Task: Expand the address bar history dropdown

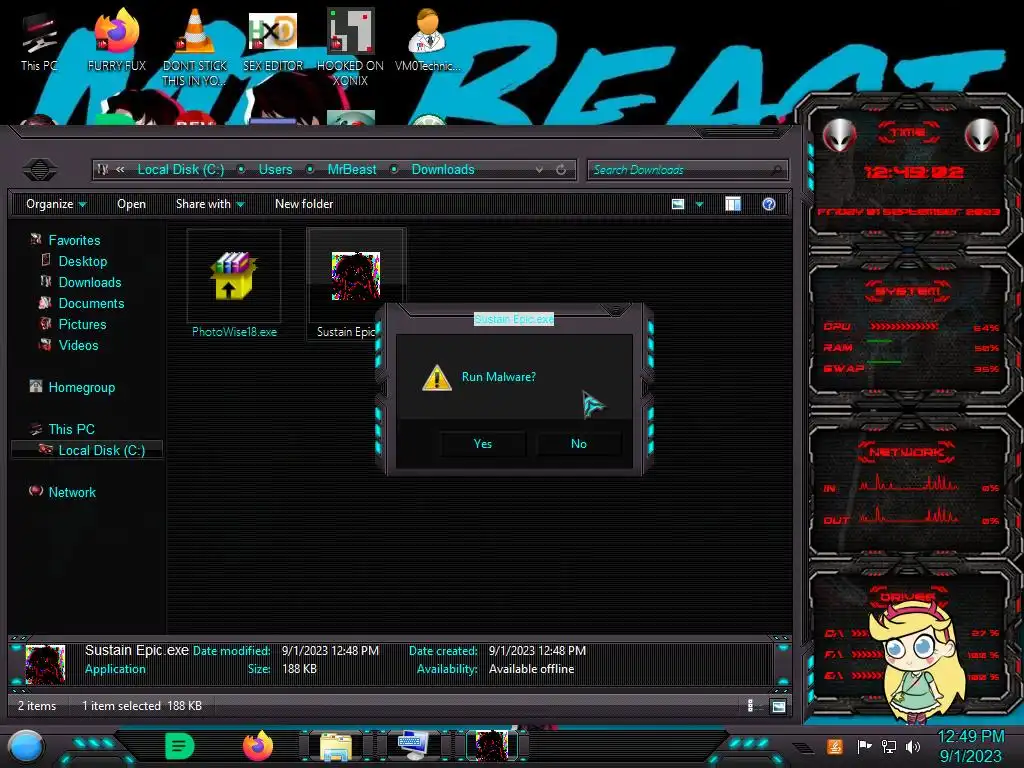Action: pyautogui.click(x=539, y=170)
